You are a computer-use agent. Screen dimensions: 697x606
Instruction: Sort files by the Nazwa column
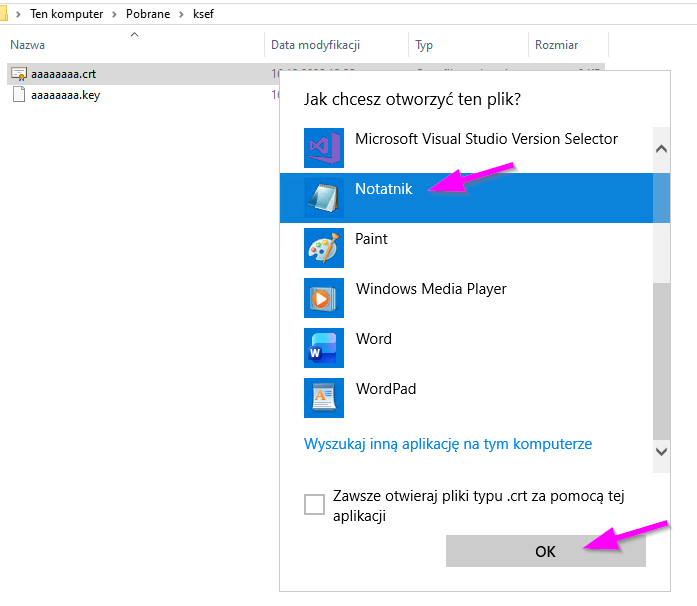[28, 45]
